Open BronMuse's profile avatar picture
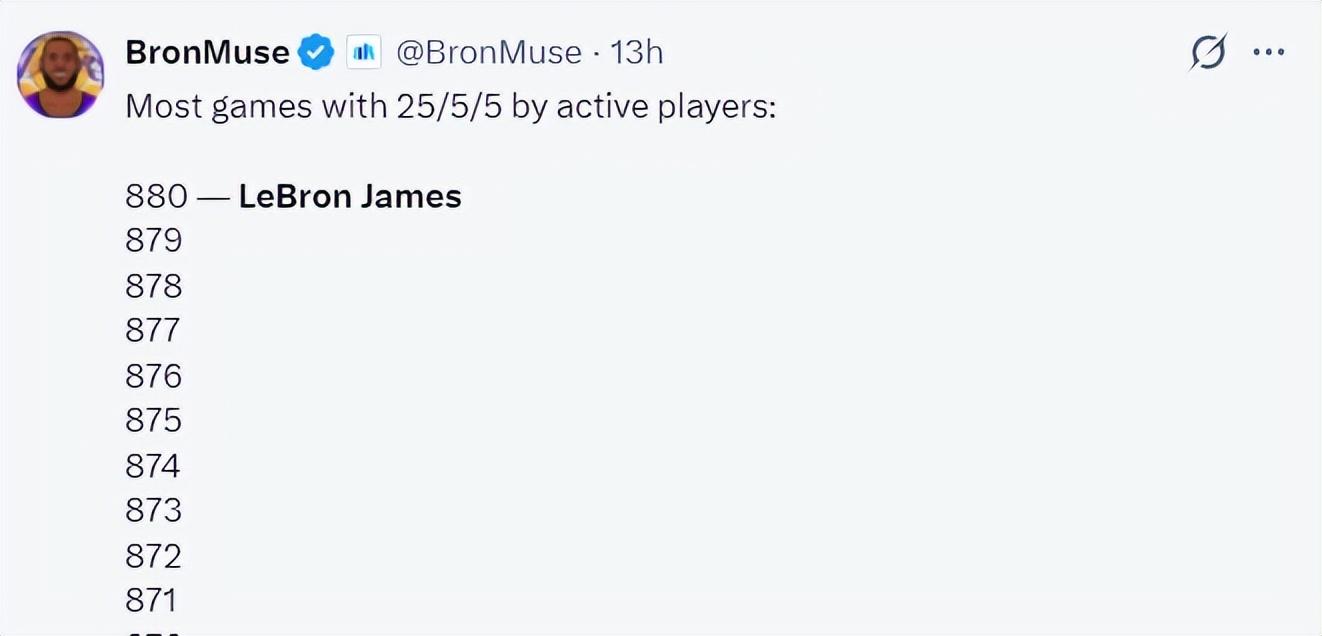1322x636 pixels. point(60,75)
